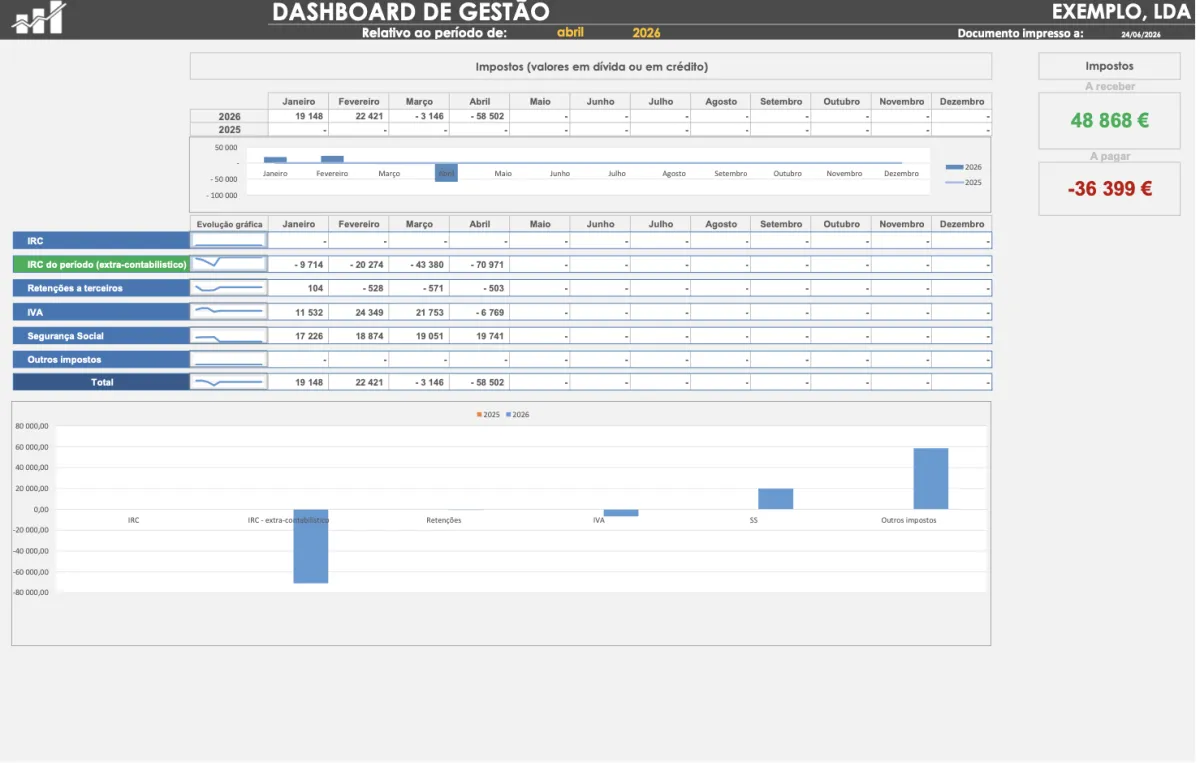This screenshot has width=1200, height=763.
Task: Select the - 9 714 cell
Action: [x=299, y=264]
